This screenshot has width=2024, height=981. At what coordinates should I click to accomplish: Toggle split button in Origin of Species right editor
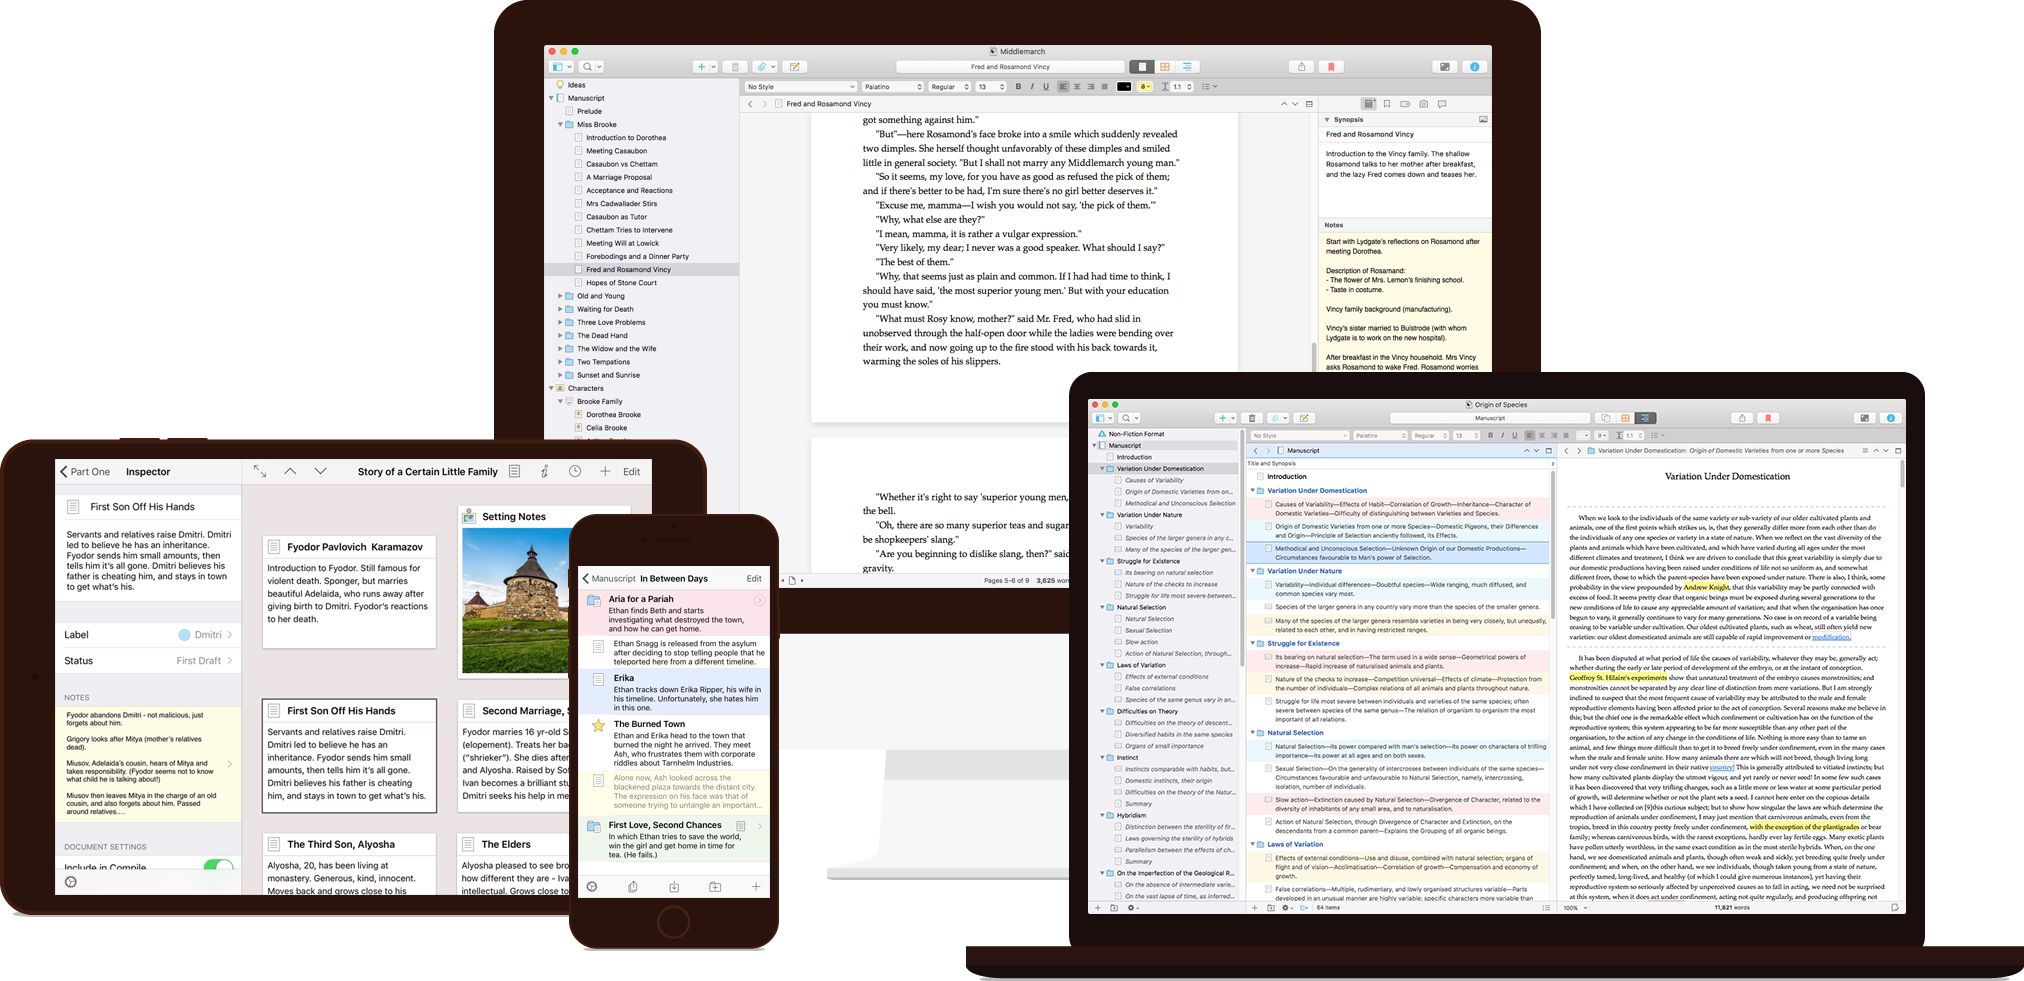[x=1898, y=451]
